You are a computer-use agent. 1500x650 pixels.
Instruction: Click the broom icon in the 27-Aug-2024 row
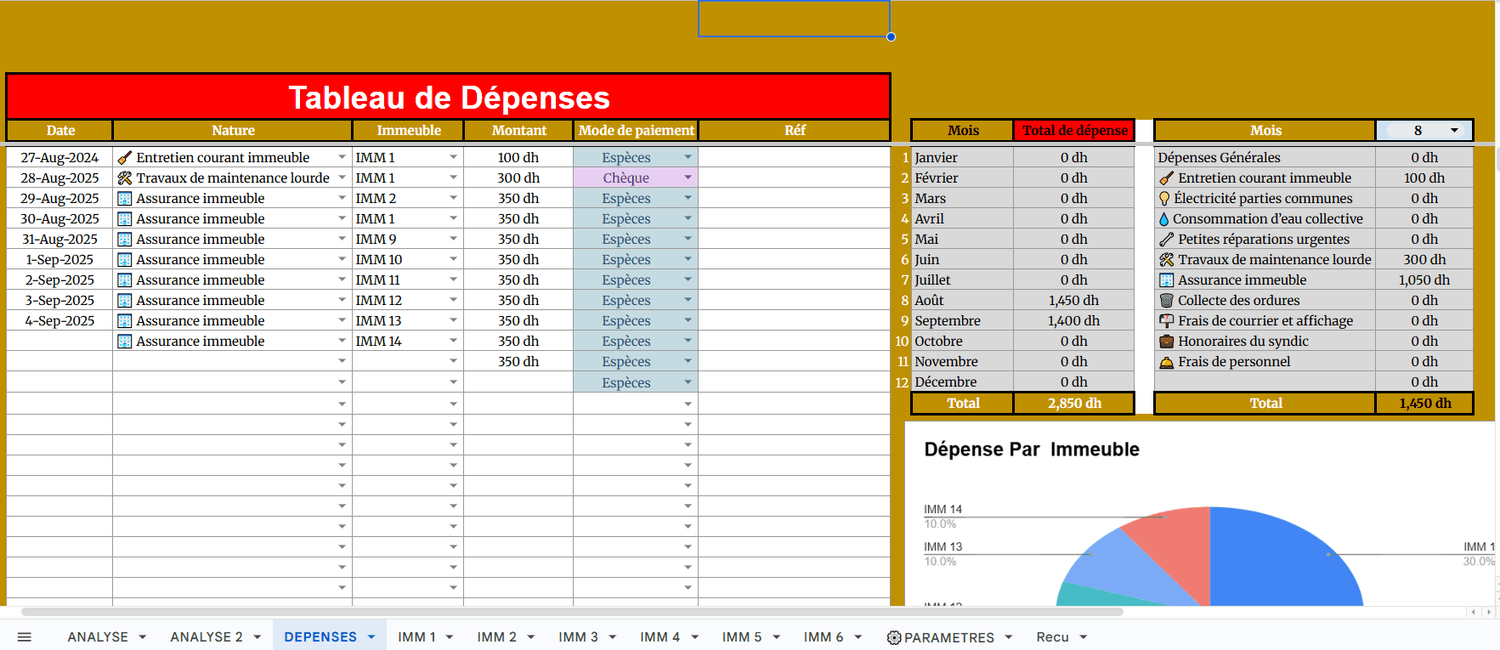tap(125, 157)
